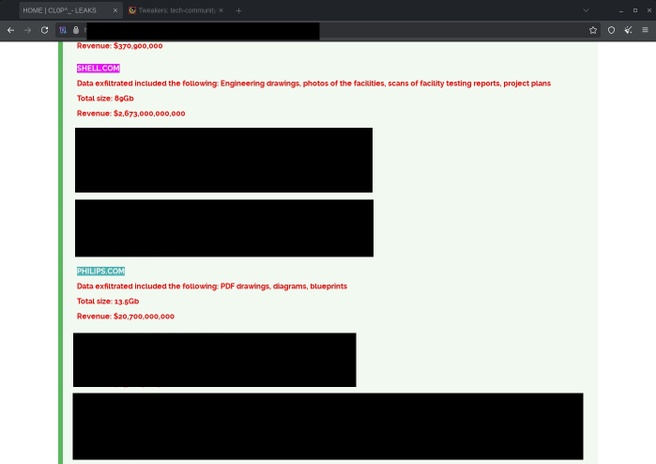The width and height of the screenshot is (656, 464).
Task: Click the Shell 'Data exfiltrated included' line
Action: 314,83
